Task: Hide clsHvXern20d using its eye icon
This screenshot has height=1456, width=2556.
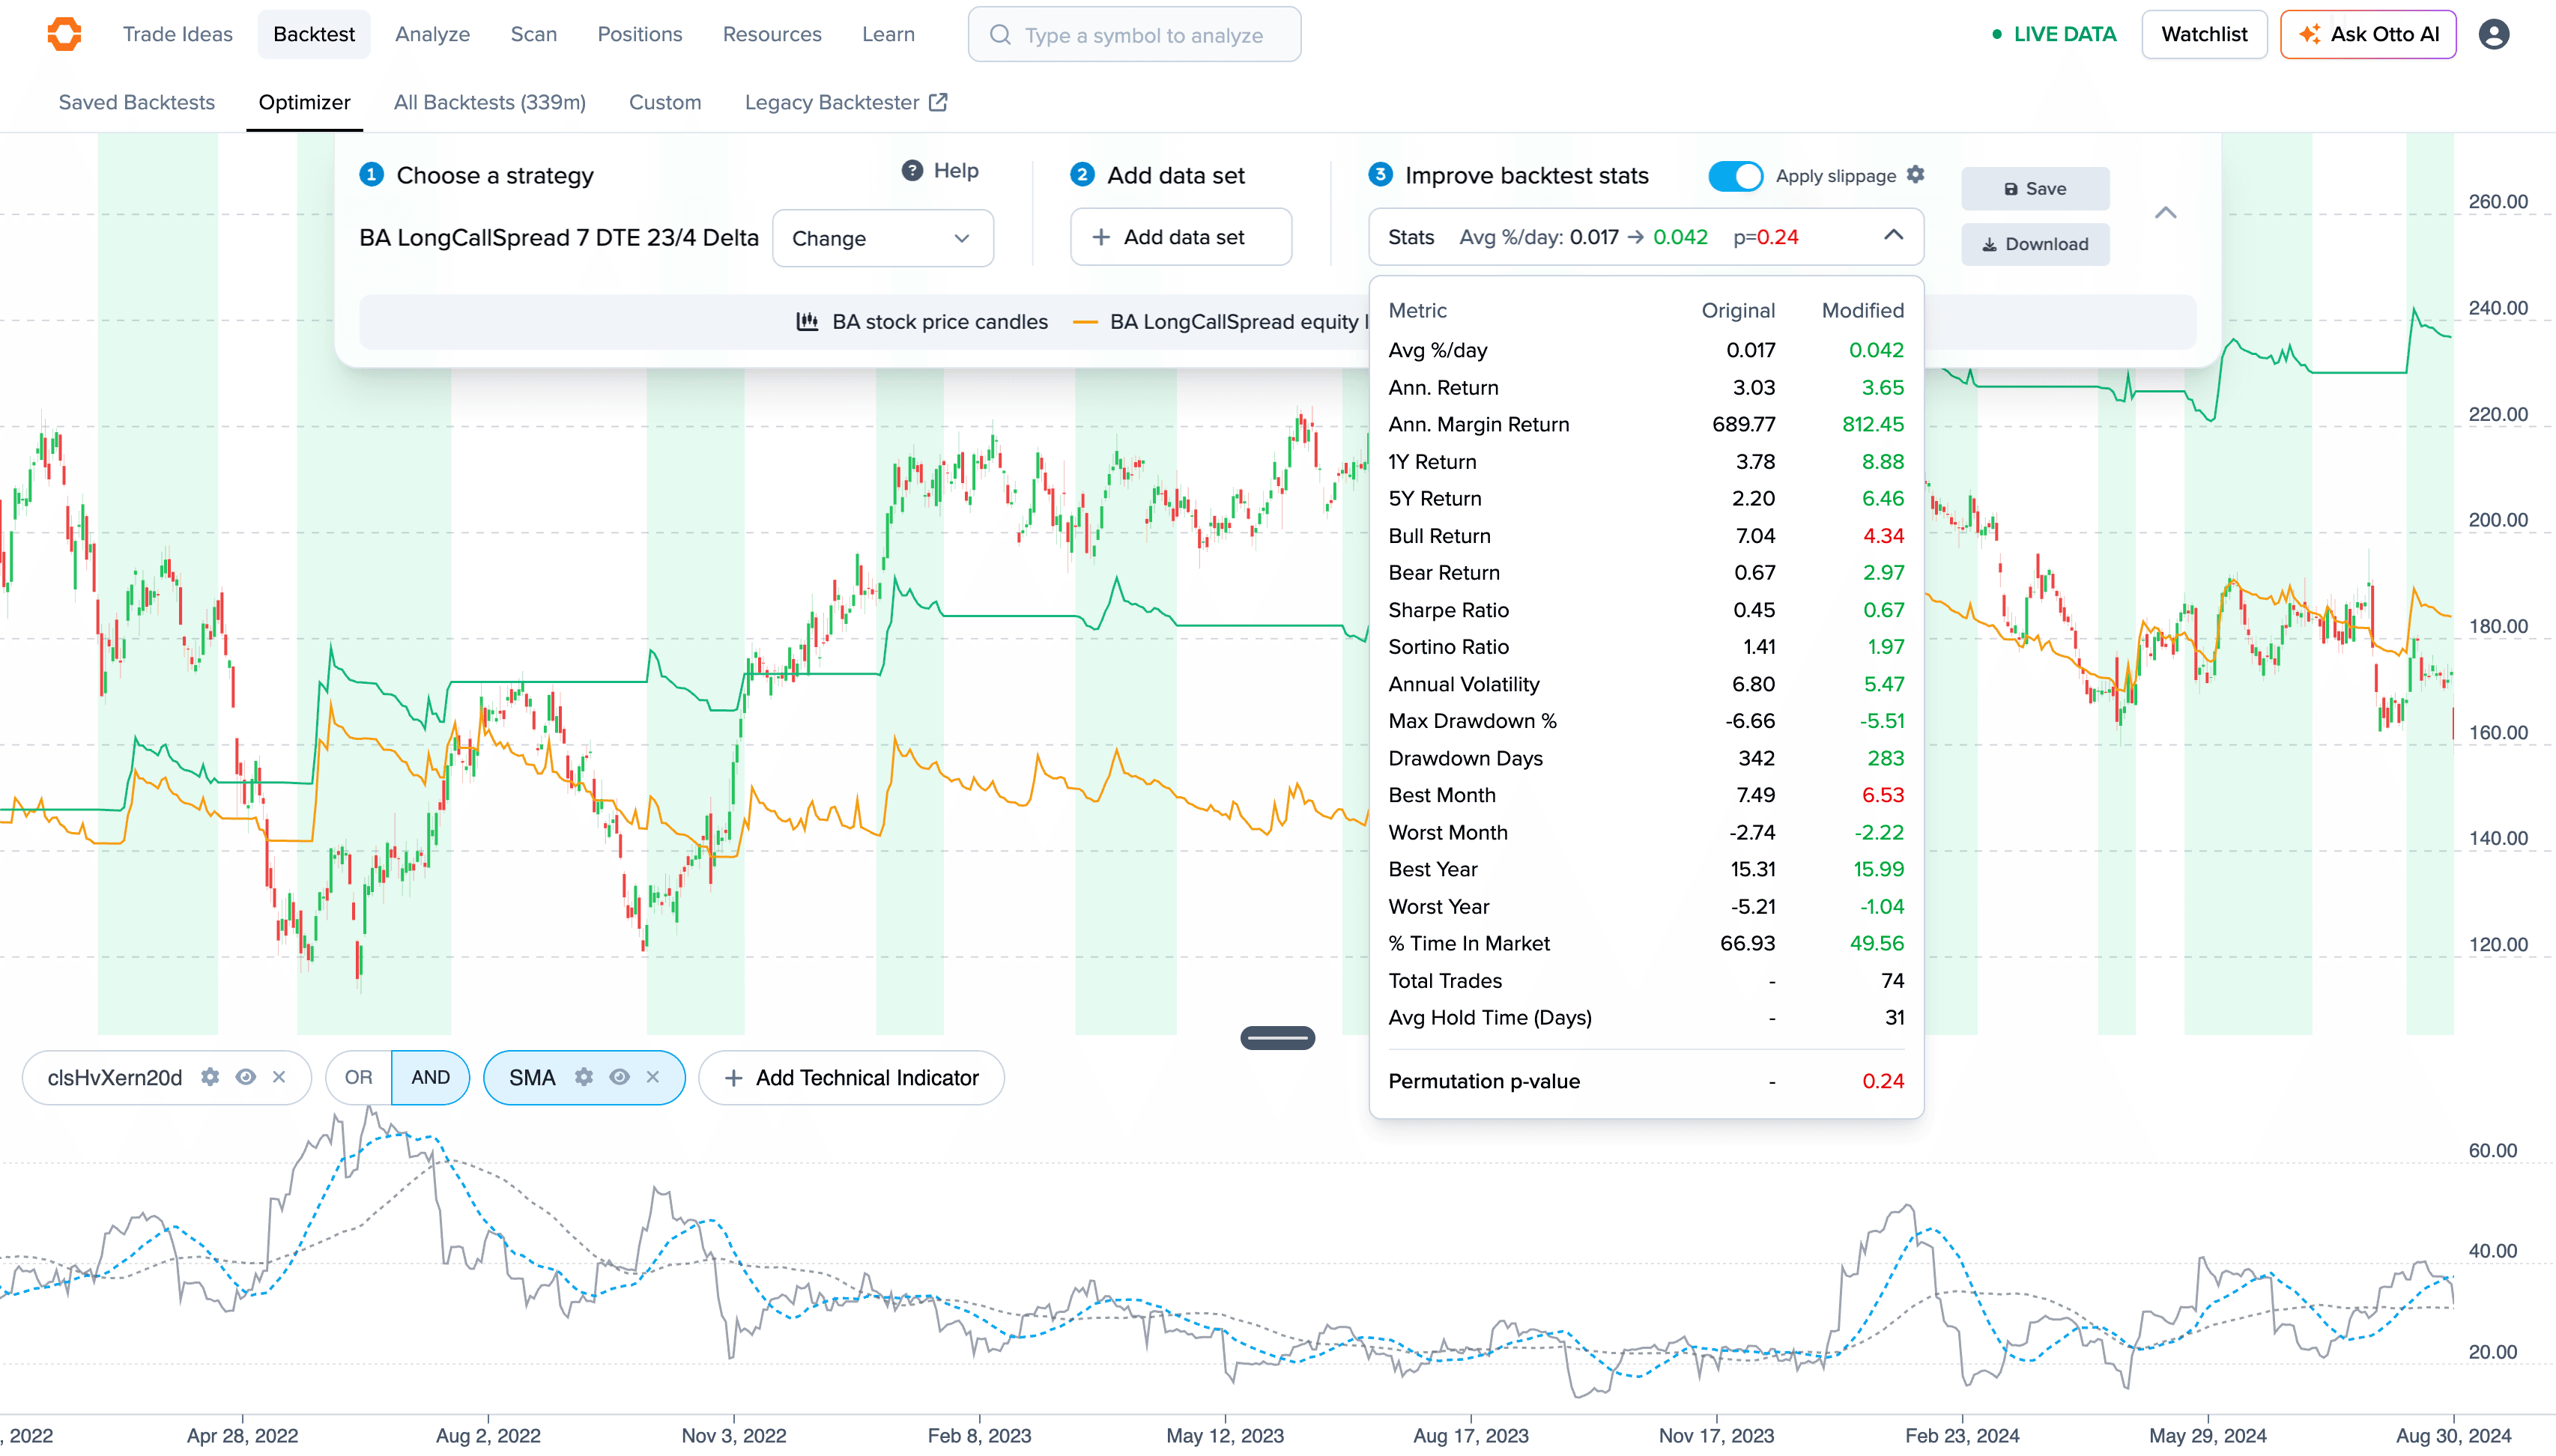Action: [245, 1077]
